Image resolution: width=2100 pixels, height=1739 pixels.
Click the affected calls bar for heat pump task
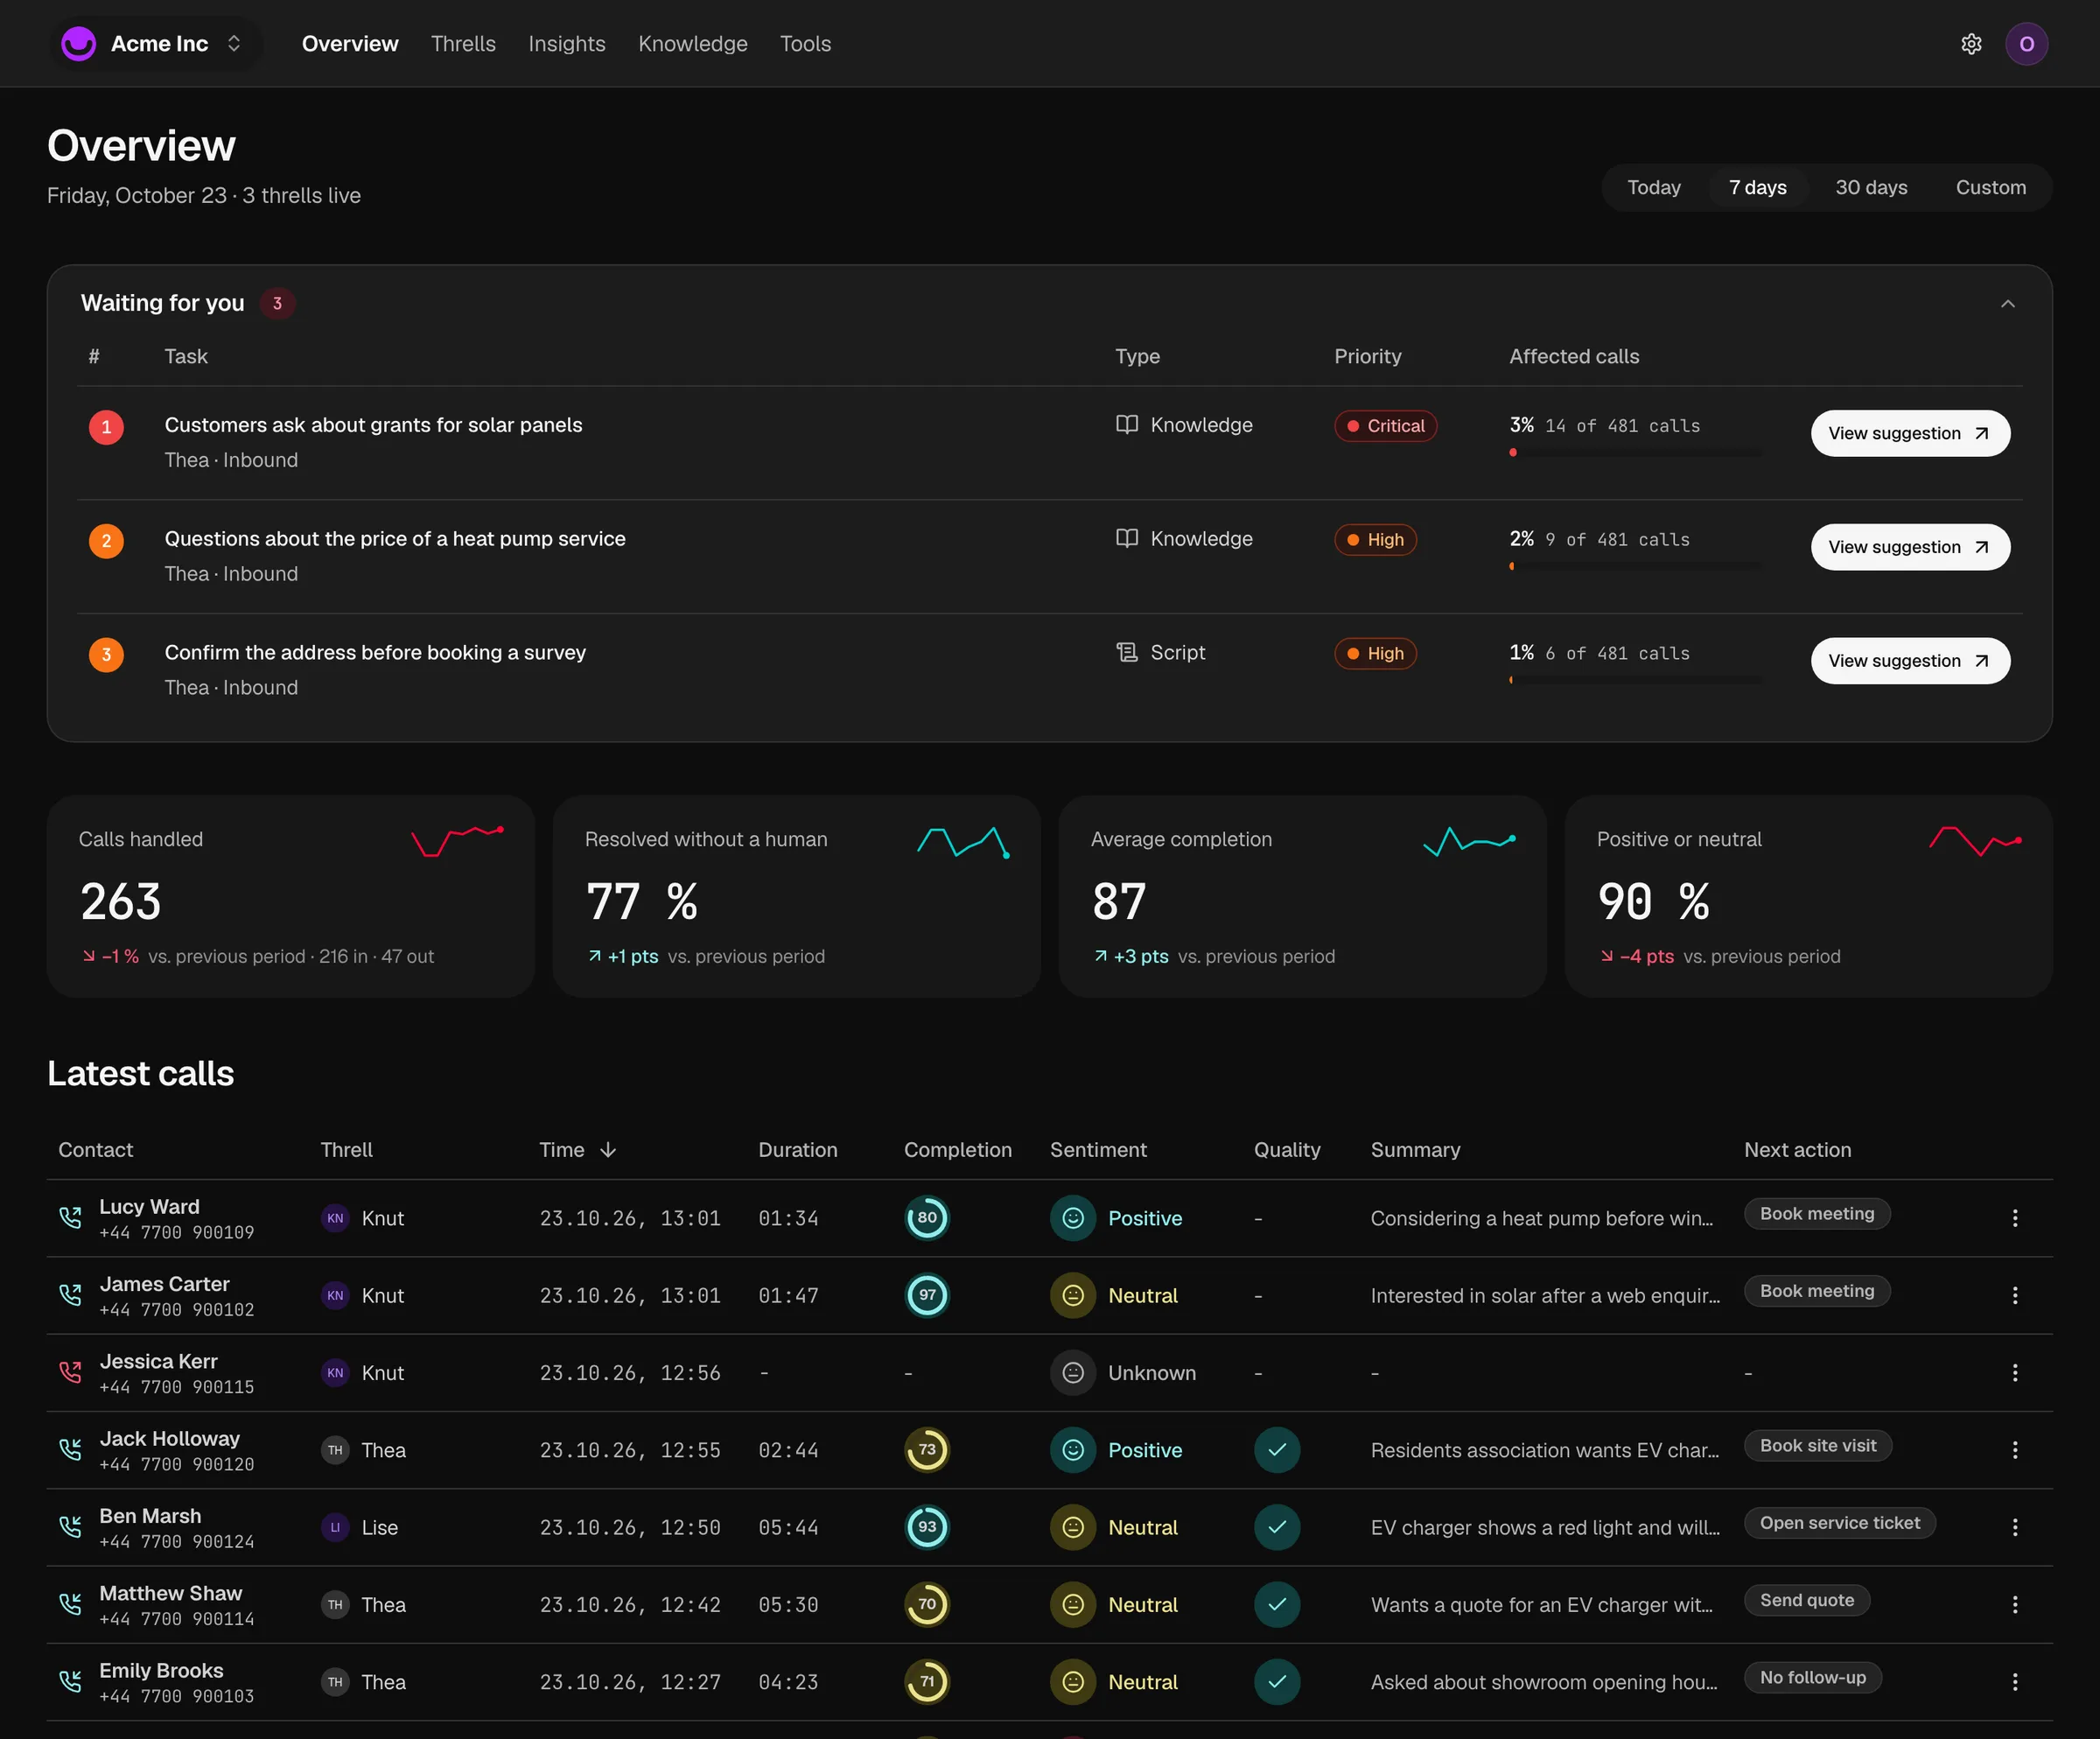[x=1635, y=566]
